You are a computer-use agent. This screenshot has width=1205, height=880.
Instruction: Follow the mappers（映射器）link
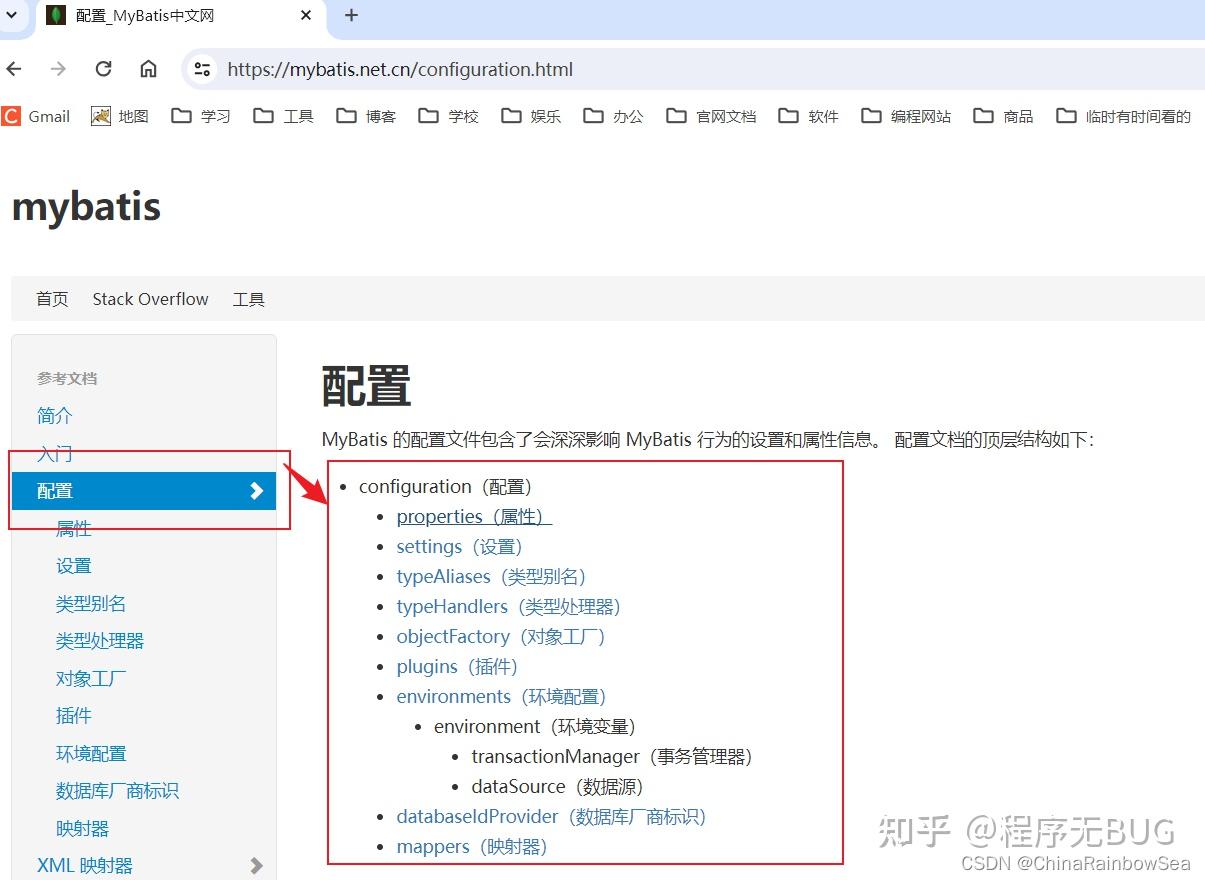click(469, 846)
